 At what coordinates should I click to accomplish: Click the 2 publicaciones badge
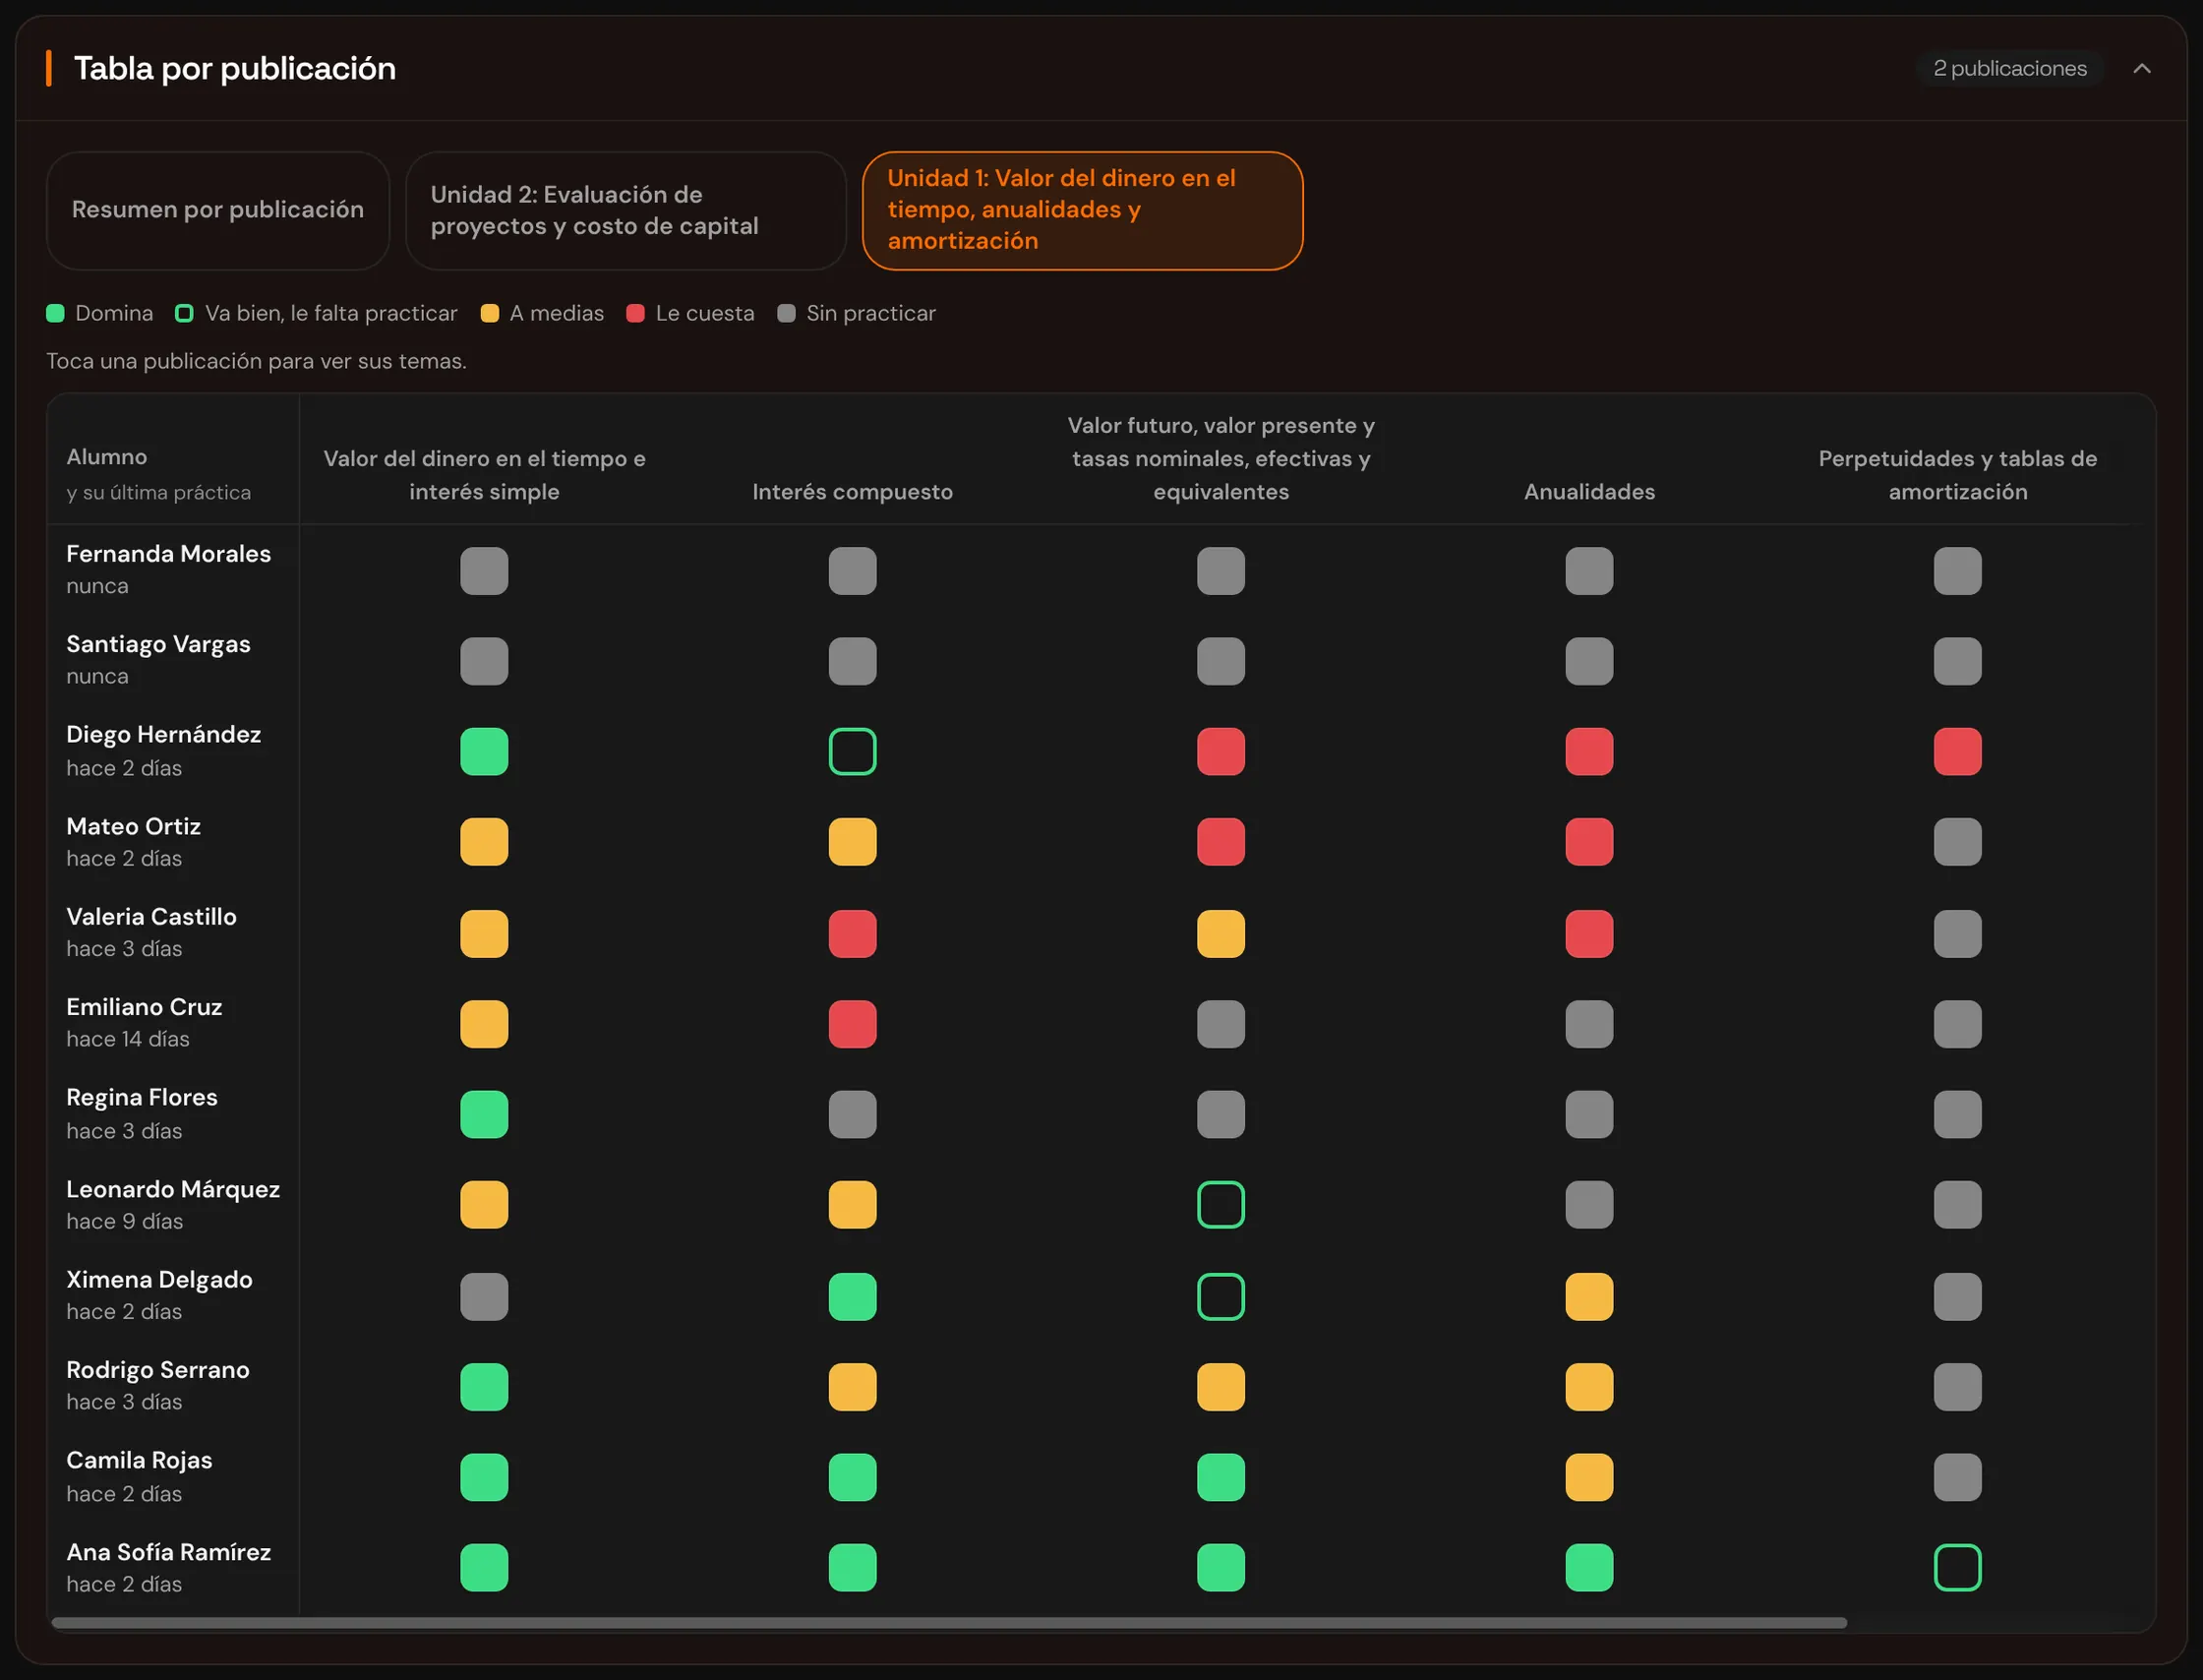click(x=2010, y=68)
